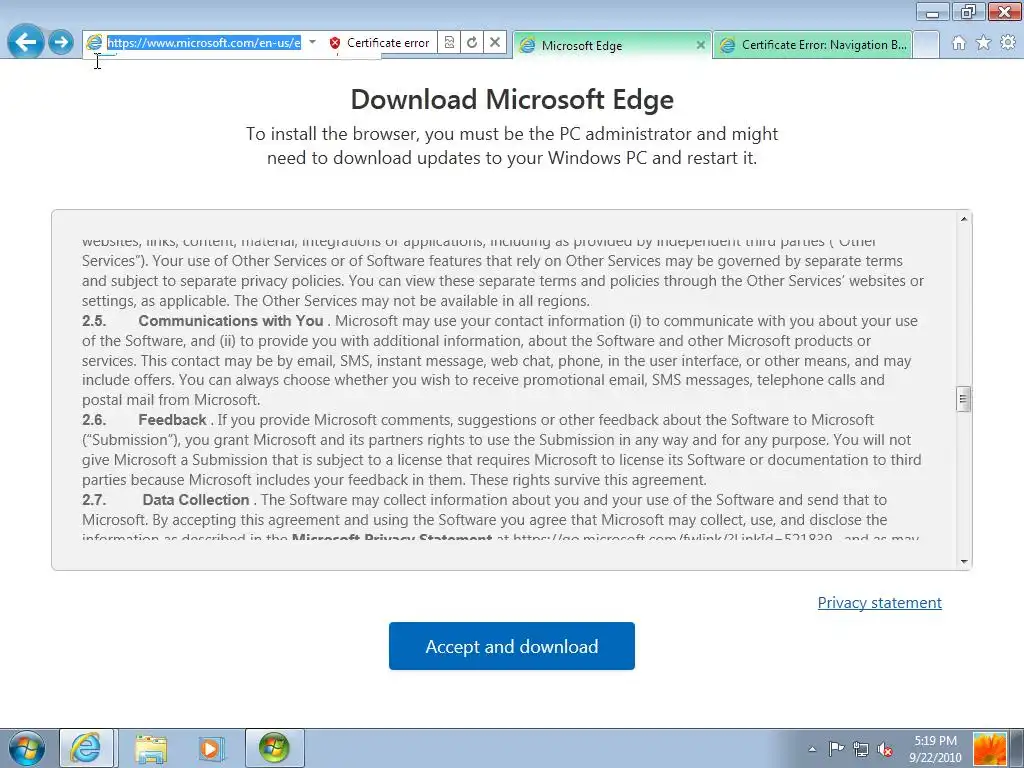
Task: Click the license text scrollbar thumb
Action: (x=964, y=399)
